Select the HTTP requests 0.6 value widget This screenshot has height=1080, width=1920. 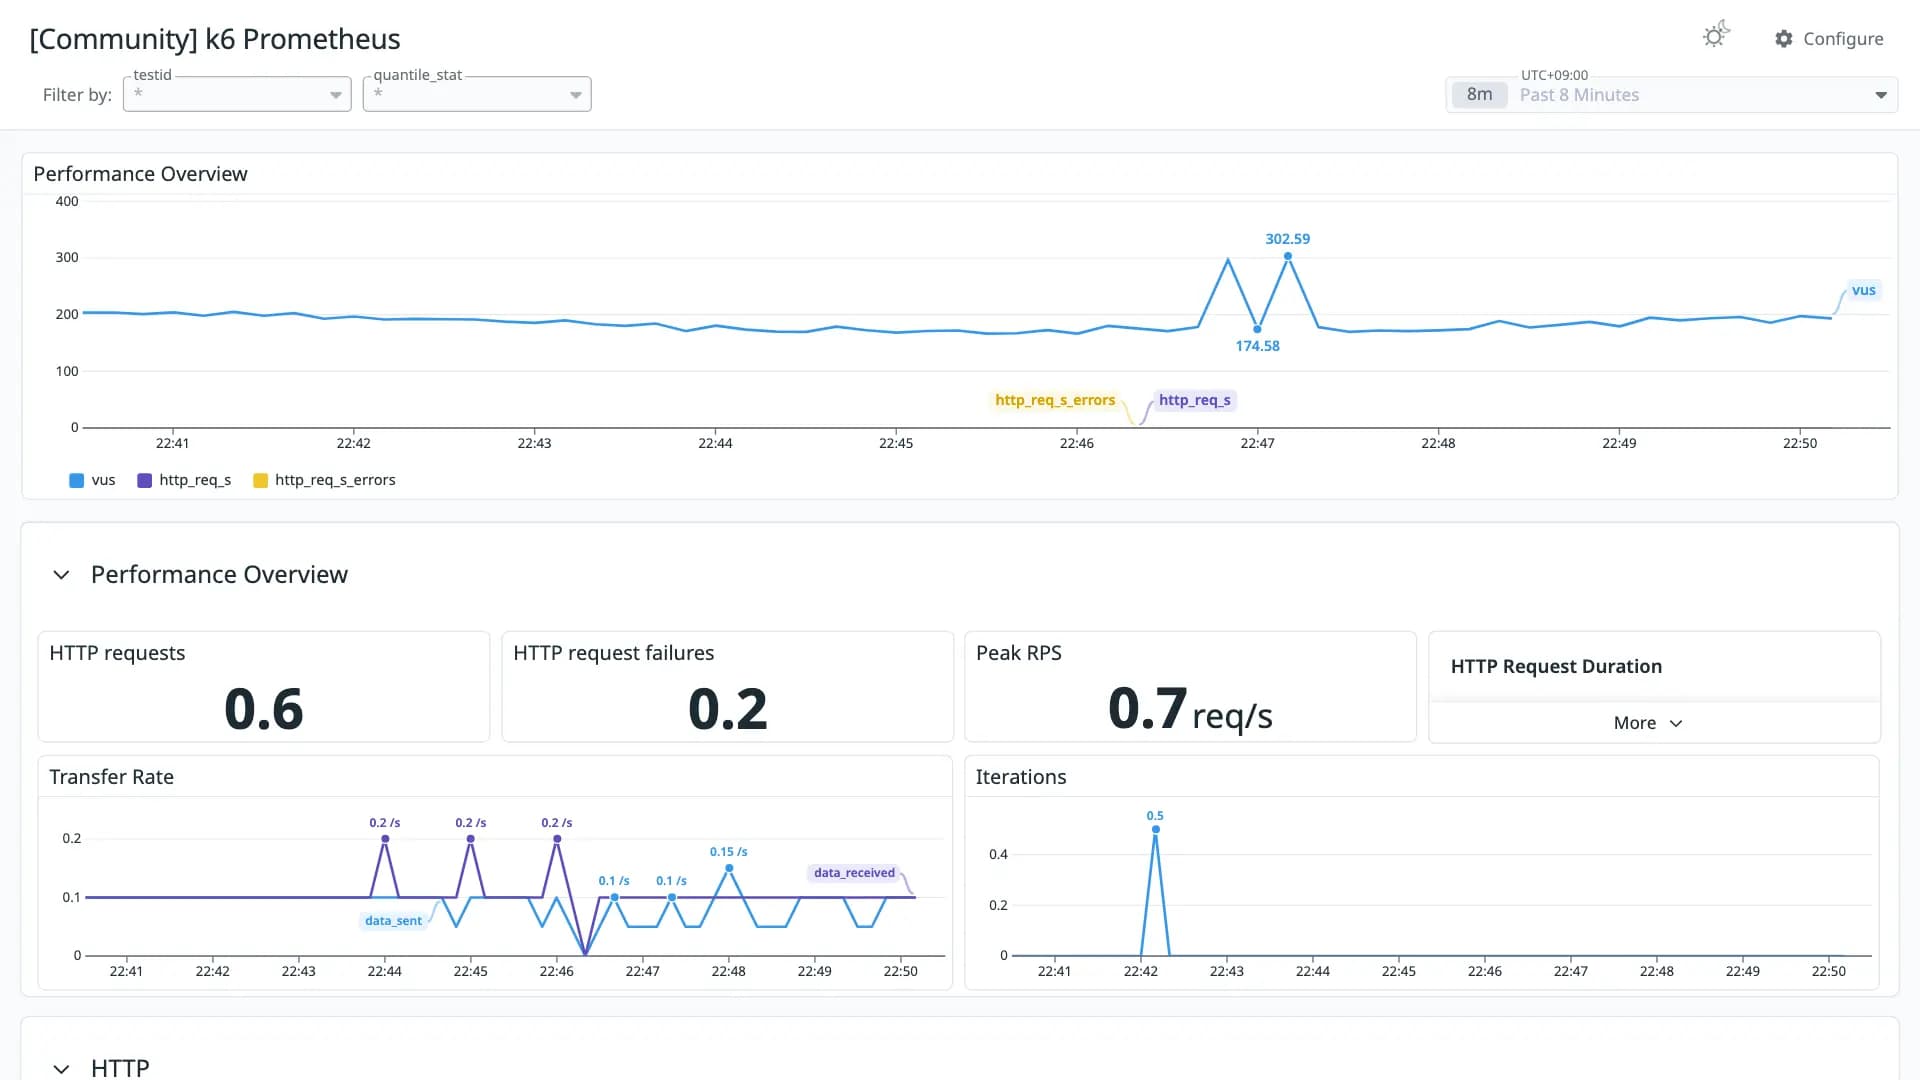(264, 687)
